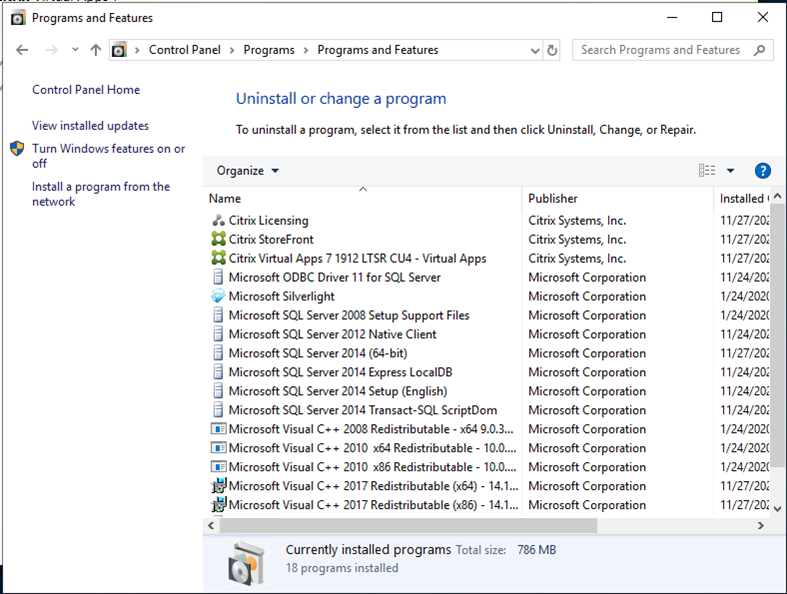Click the Programs breadcrumb in address bar
The image size is (787, 594).
coord(269,50)
